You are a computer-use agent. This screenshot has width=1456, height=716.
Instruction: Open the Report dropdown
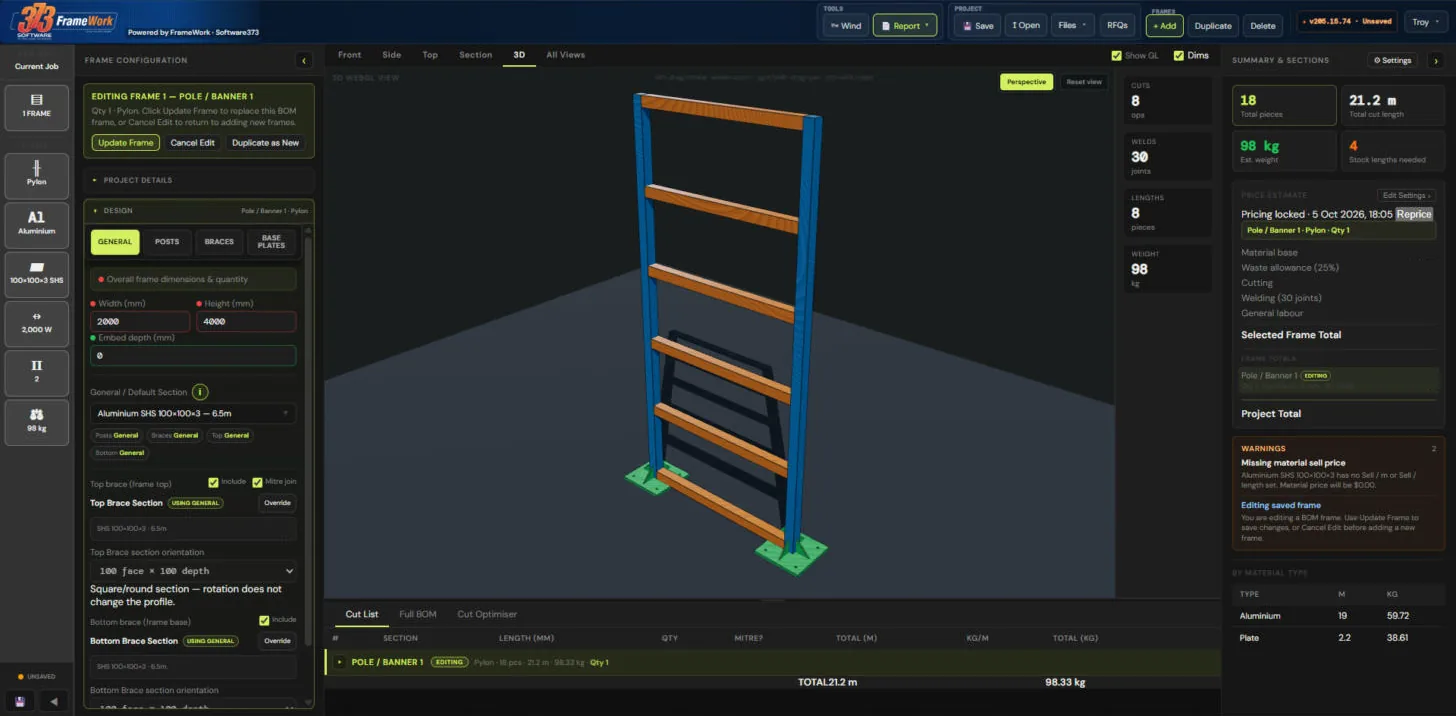point(904,25)
